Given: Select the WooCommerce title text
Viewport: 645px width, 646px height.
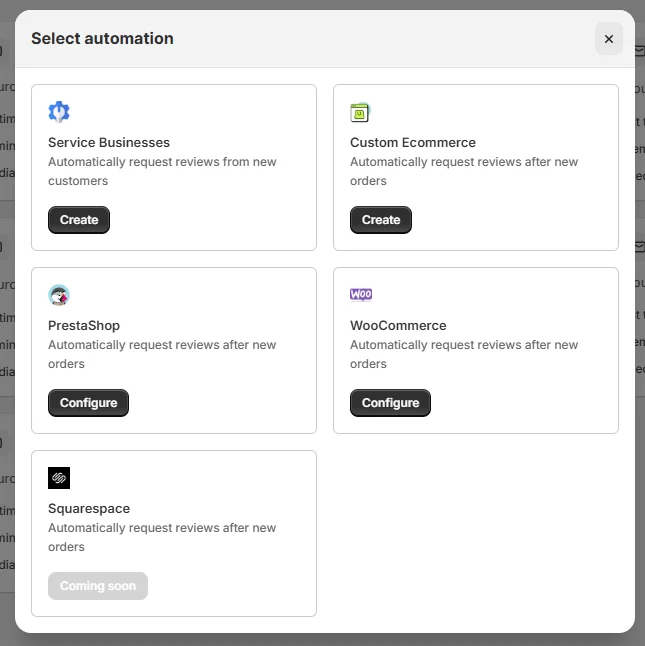Looking at the screenshot, I should click(x=398, y=325).
